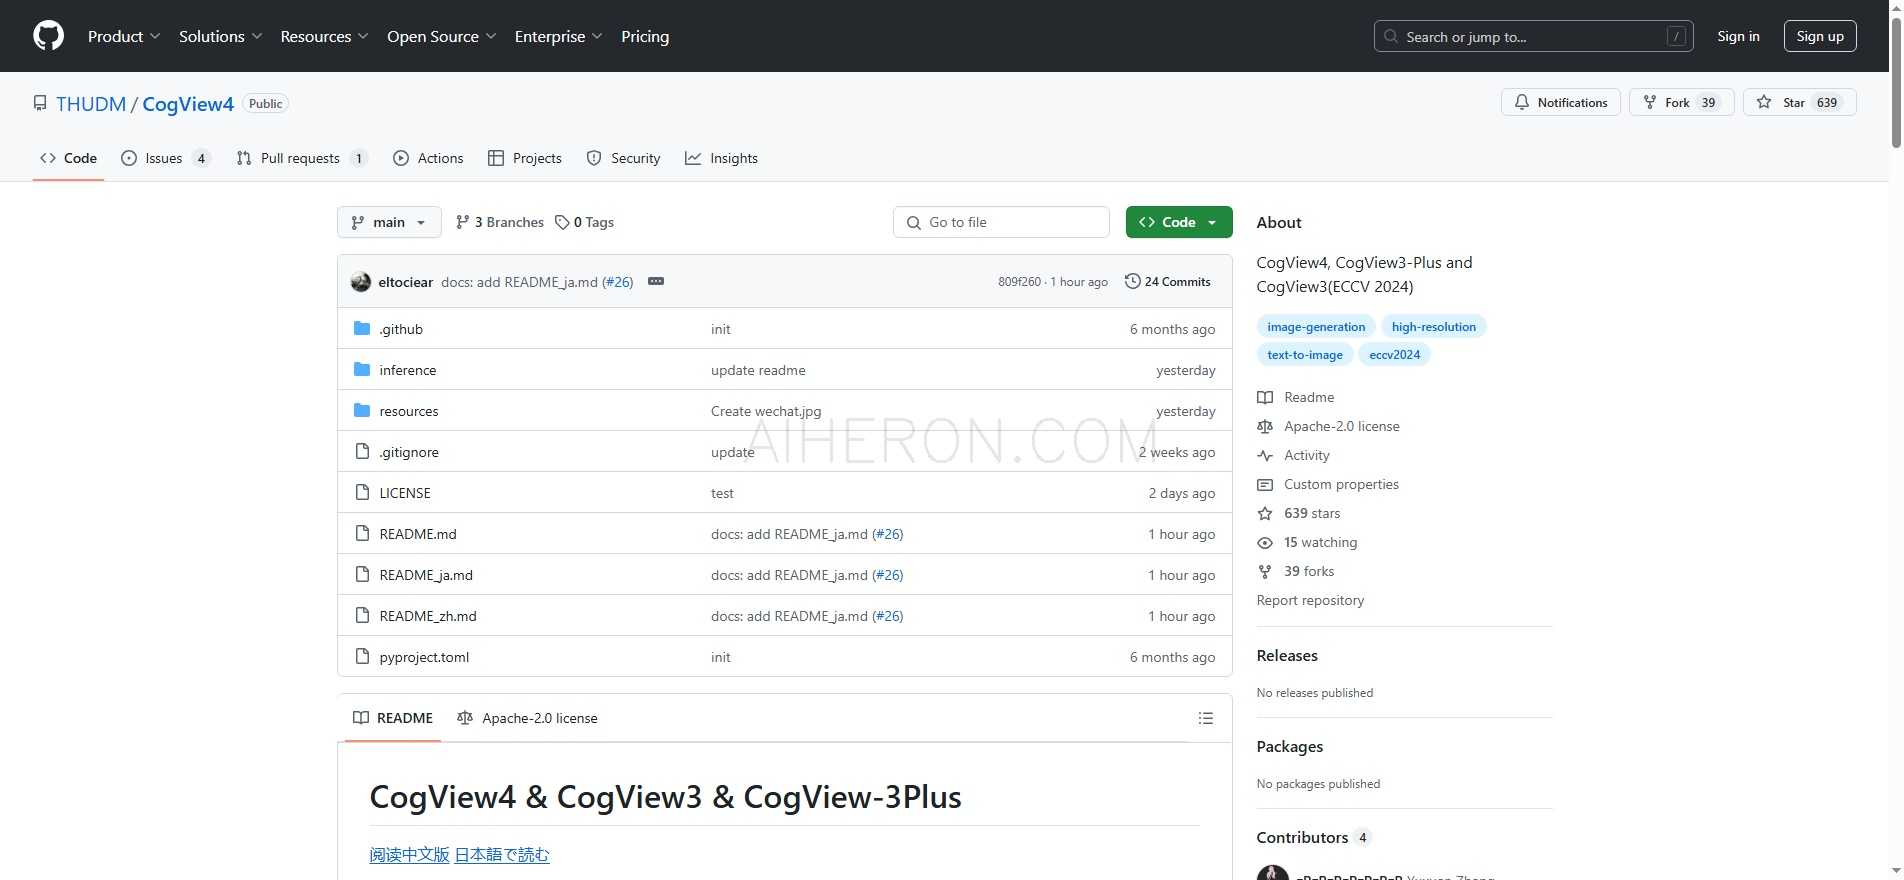
Task: Open the README_zh.md file
Action: (427, 616)
